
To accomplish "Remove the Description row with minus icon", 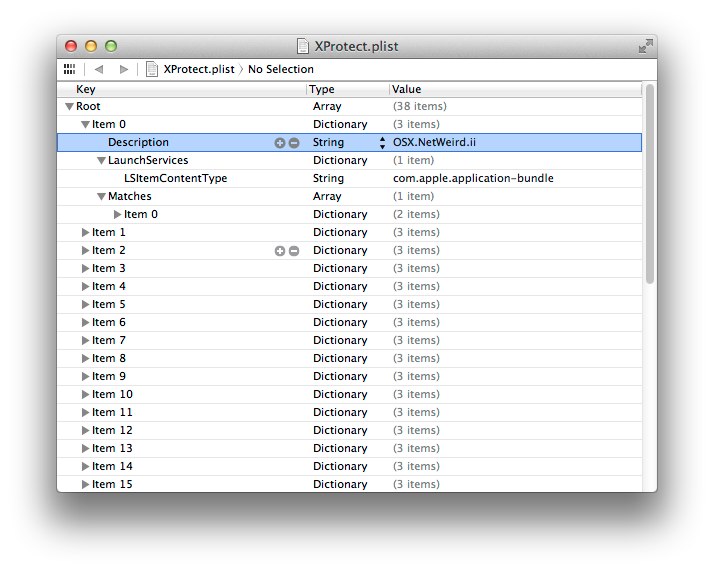I will coord(294,143).
